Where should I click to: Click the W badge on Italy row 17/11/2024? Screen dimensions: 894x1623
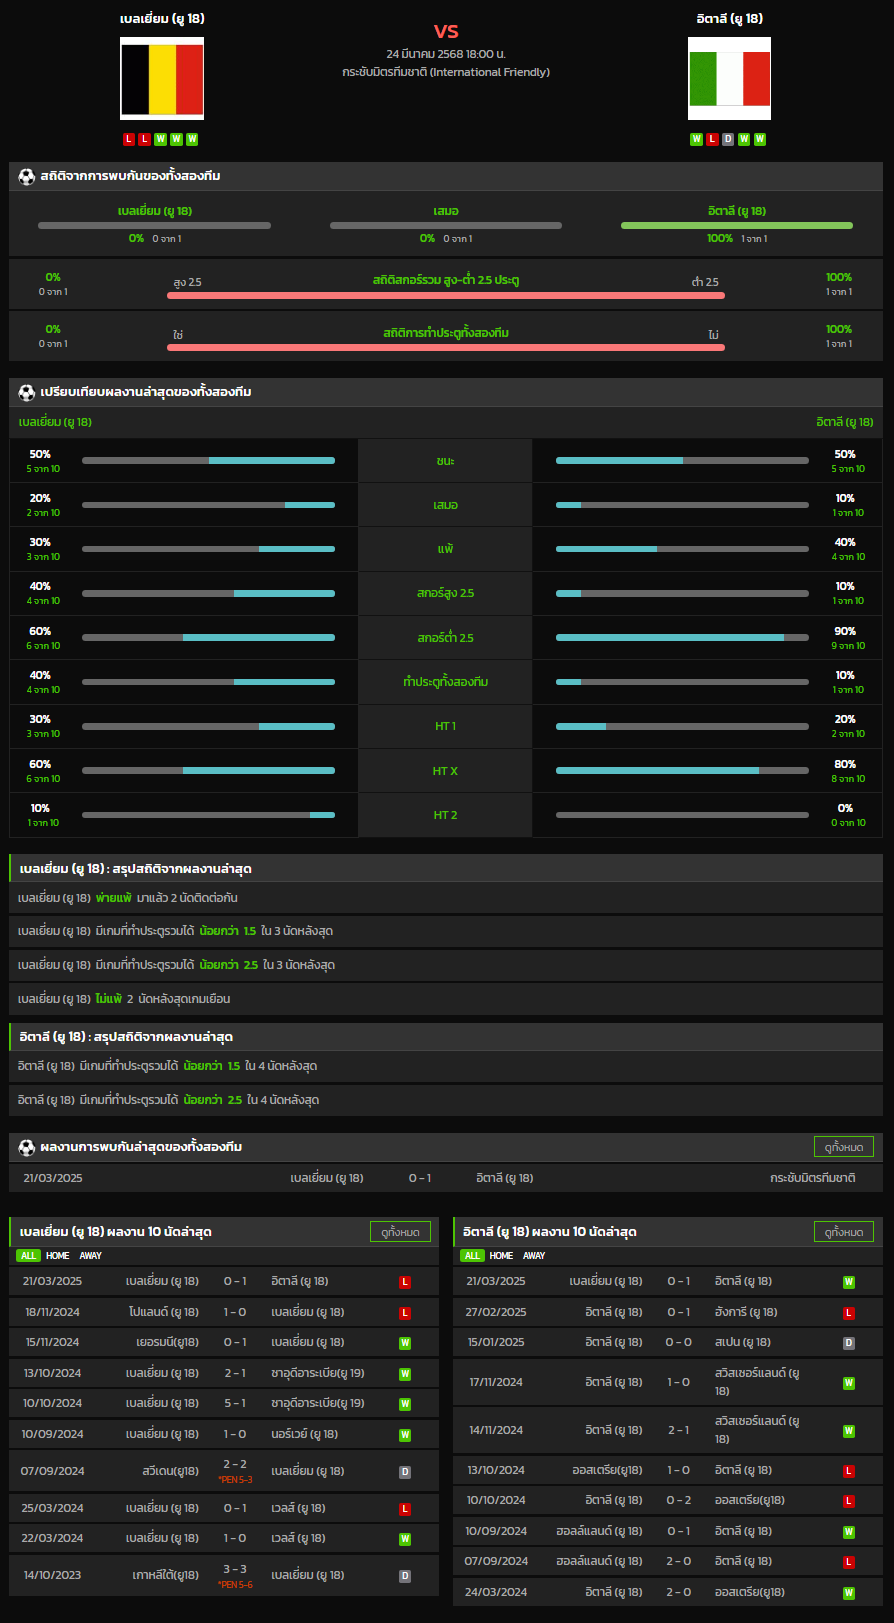pyautogui.click(x=849, y=1383)
